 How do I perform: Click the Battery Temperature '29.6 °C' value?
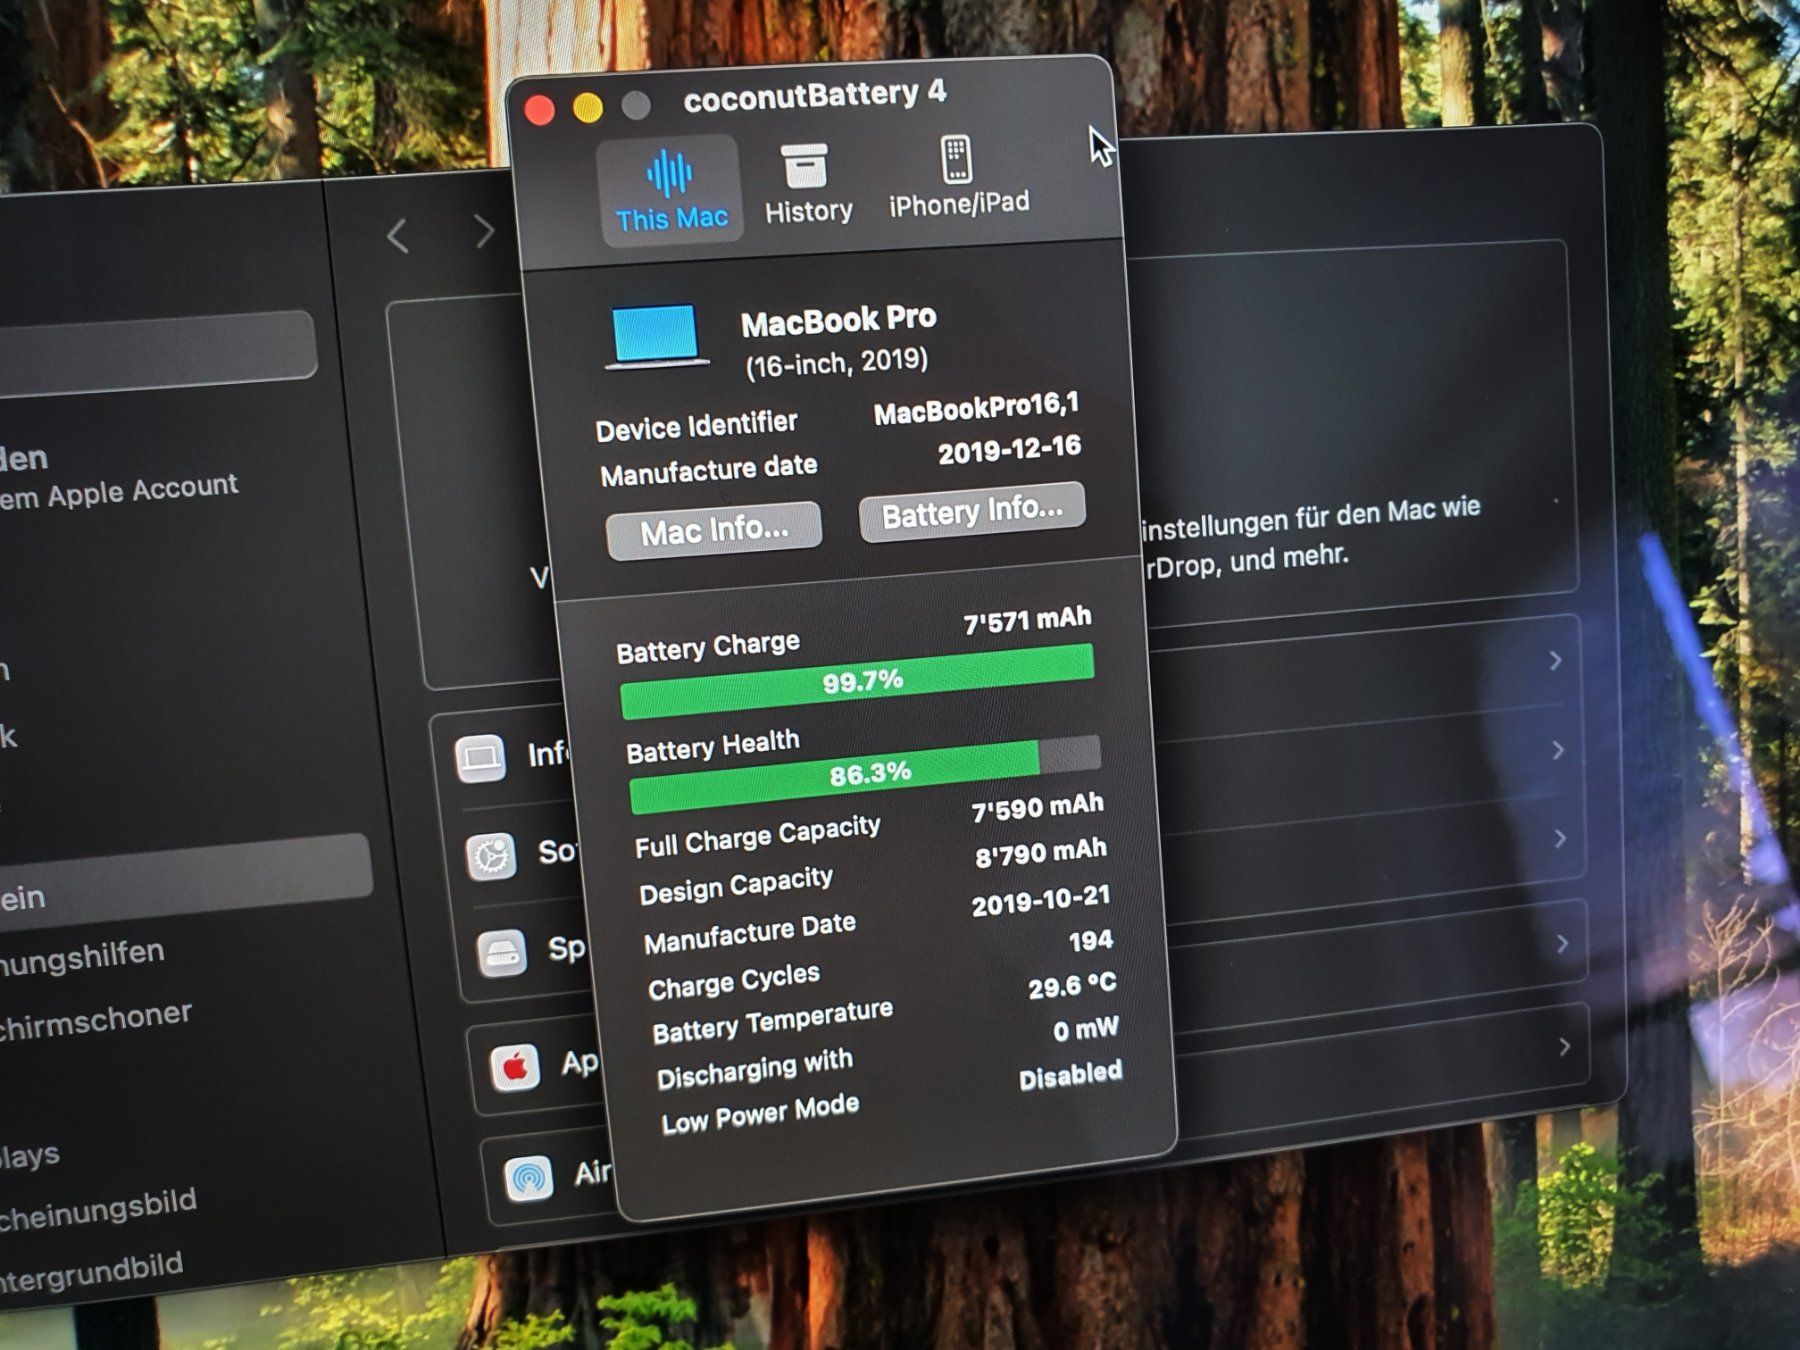coord(1072,986)
